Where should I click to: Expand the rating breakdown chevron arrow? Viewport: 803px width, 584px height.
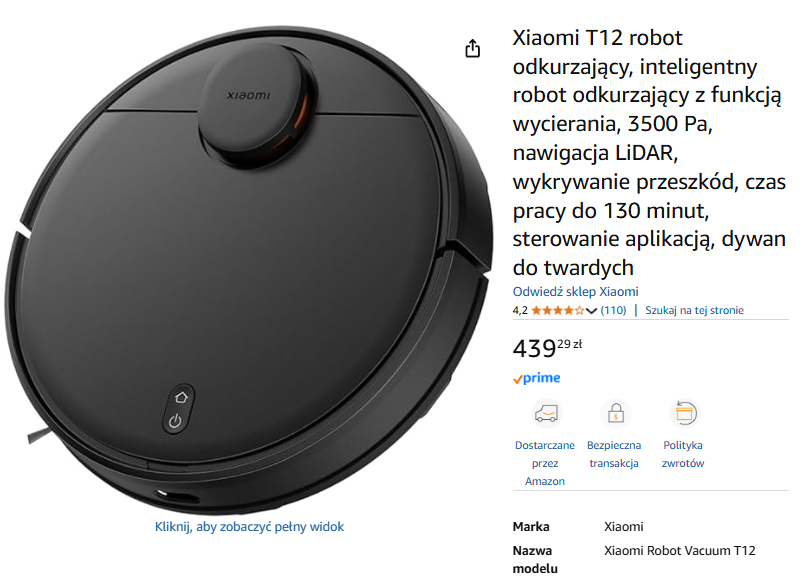coord(592,311)
